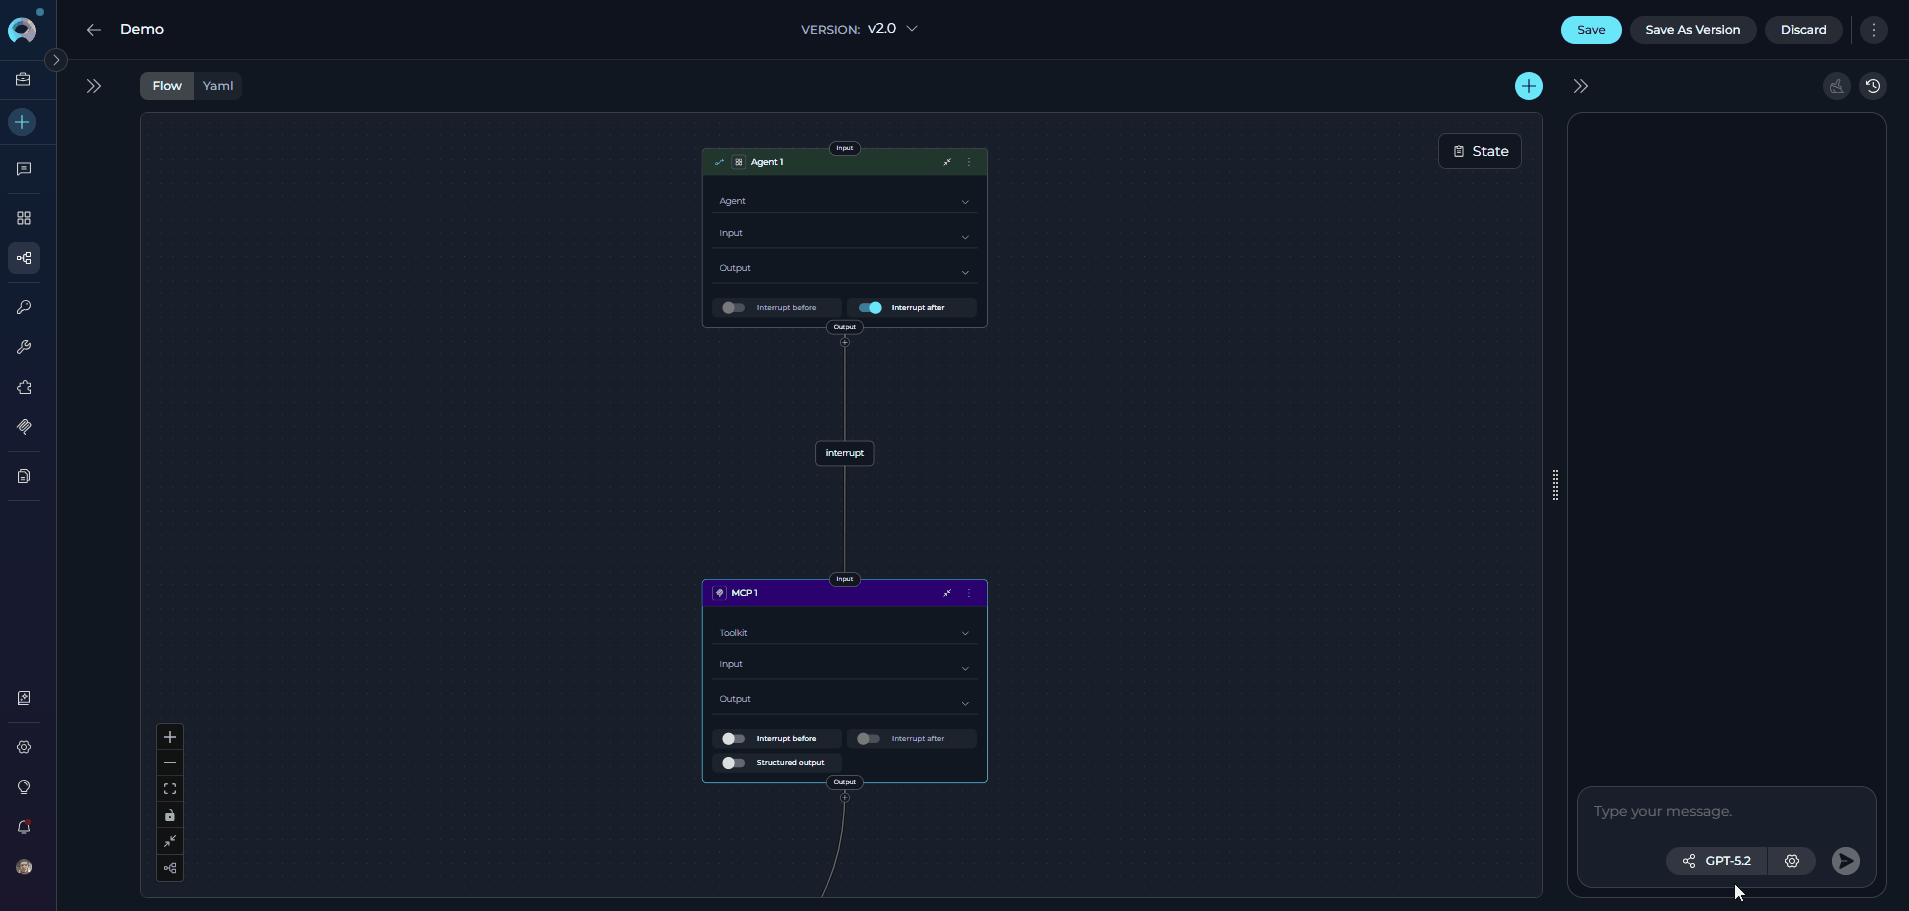
Task: Open the notifications bell icon
Action: coord(24,827)
